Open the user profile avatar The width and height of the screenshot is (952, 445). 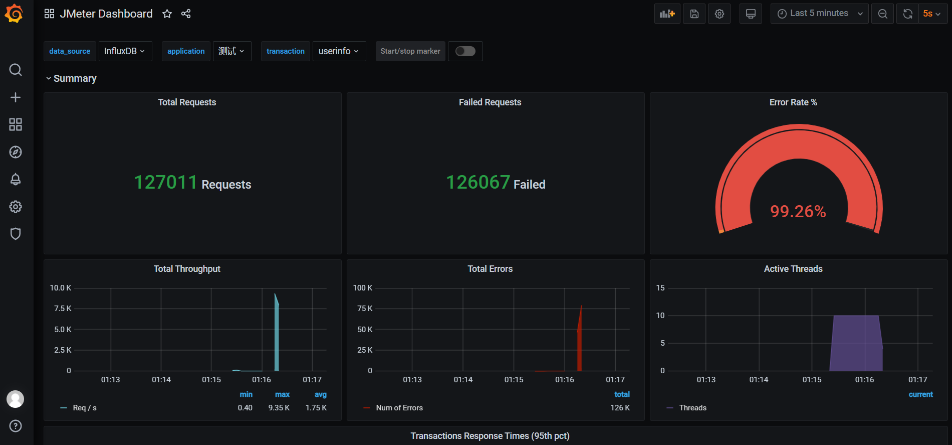(x=15, y=399)
